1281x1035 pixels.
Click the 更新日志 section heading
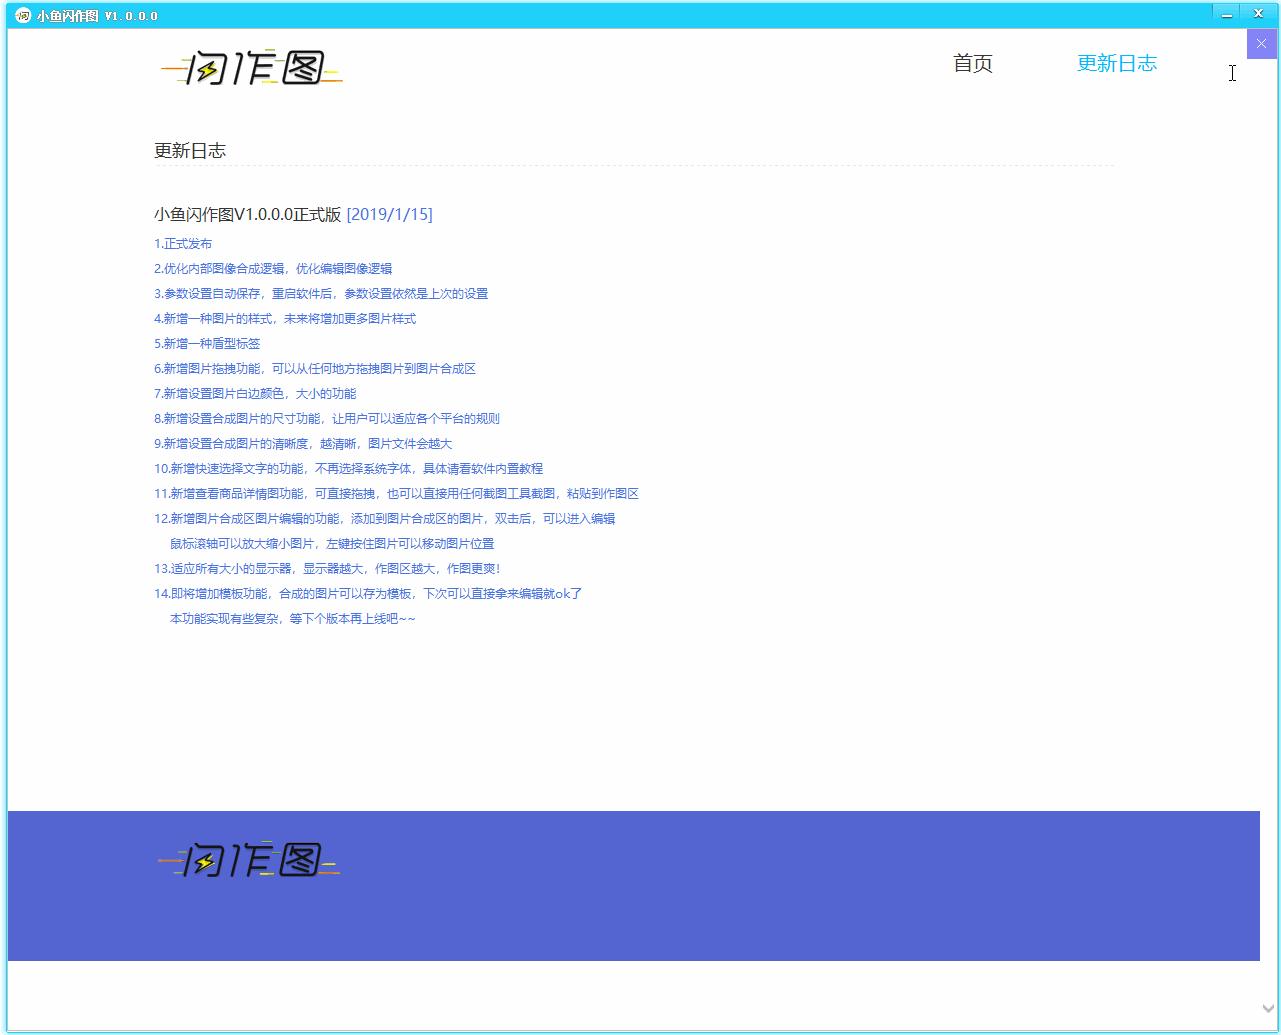click(190, 151)
